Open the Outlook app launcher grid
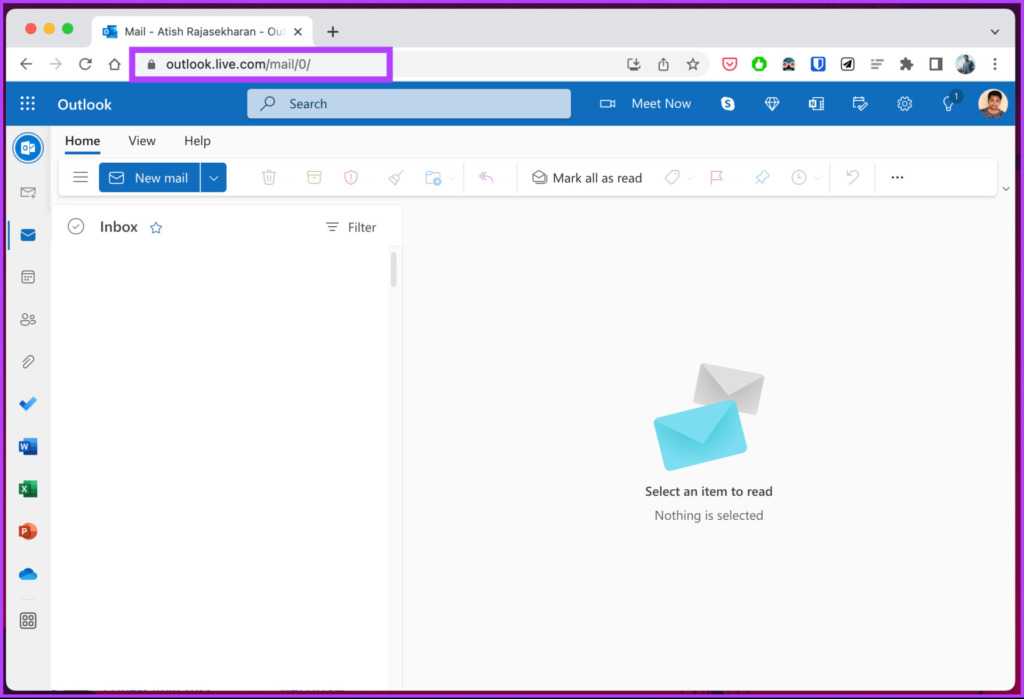This screenshot has height=699, width=1024. [27, 104]
